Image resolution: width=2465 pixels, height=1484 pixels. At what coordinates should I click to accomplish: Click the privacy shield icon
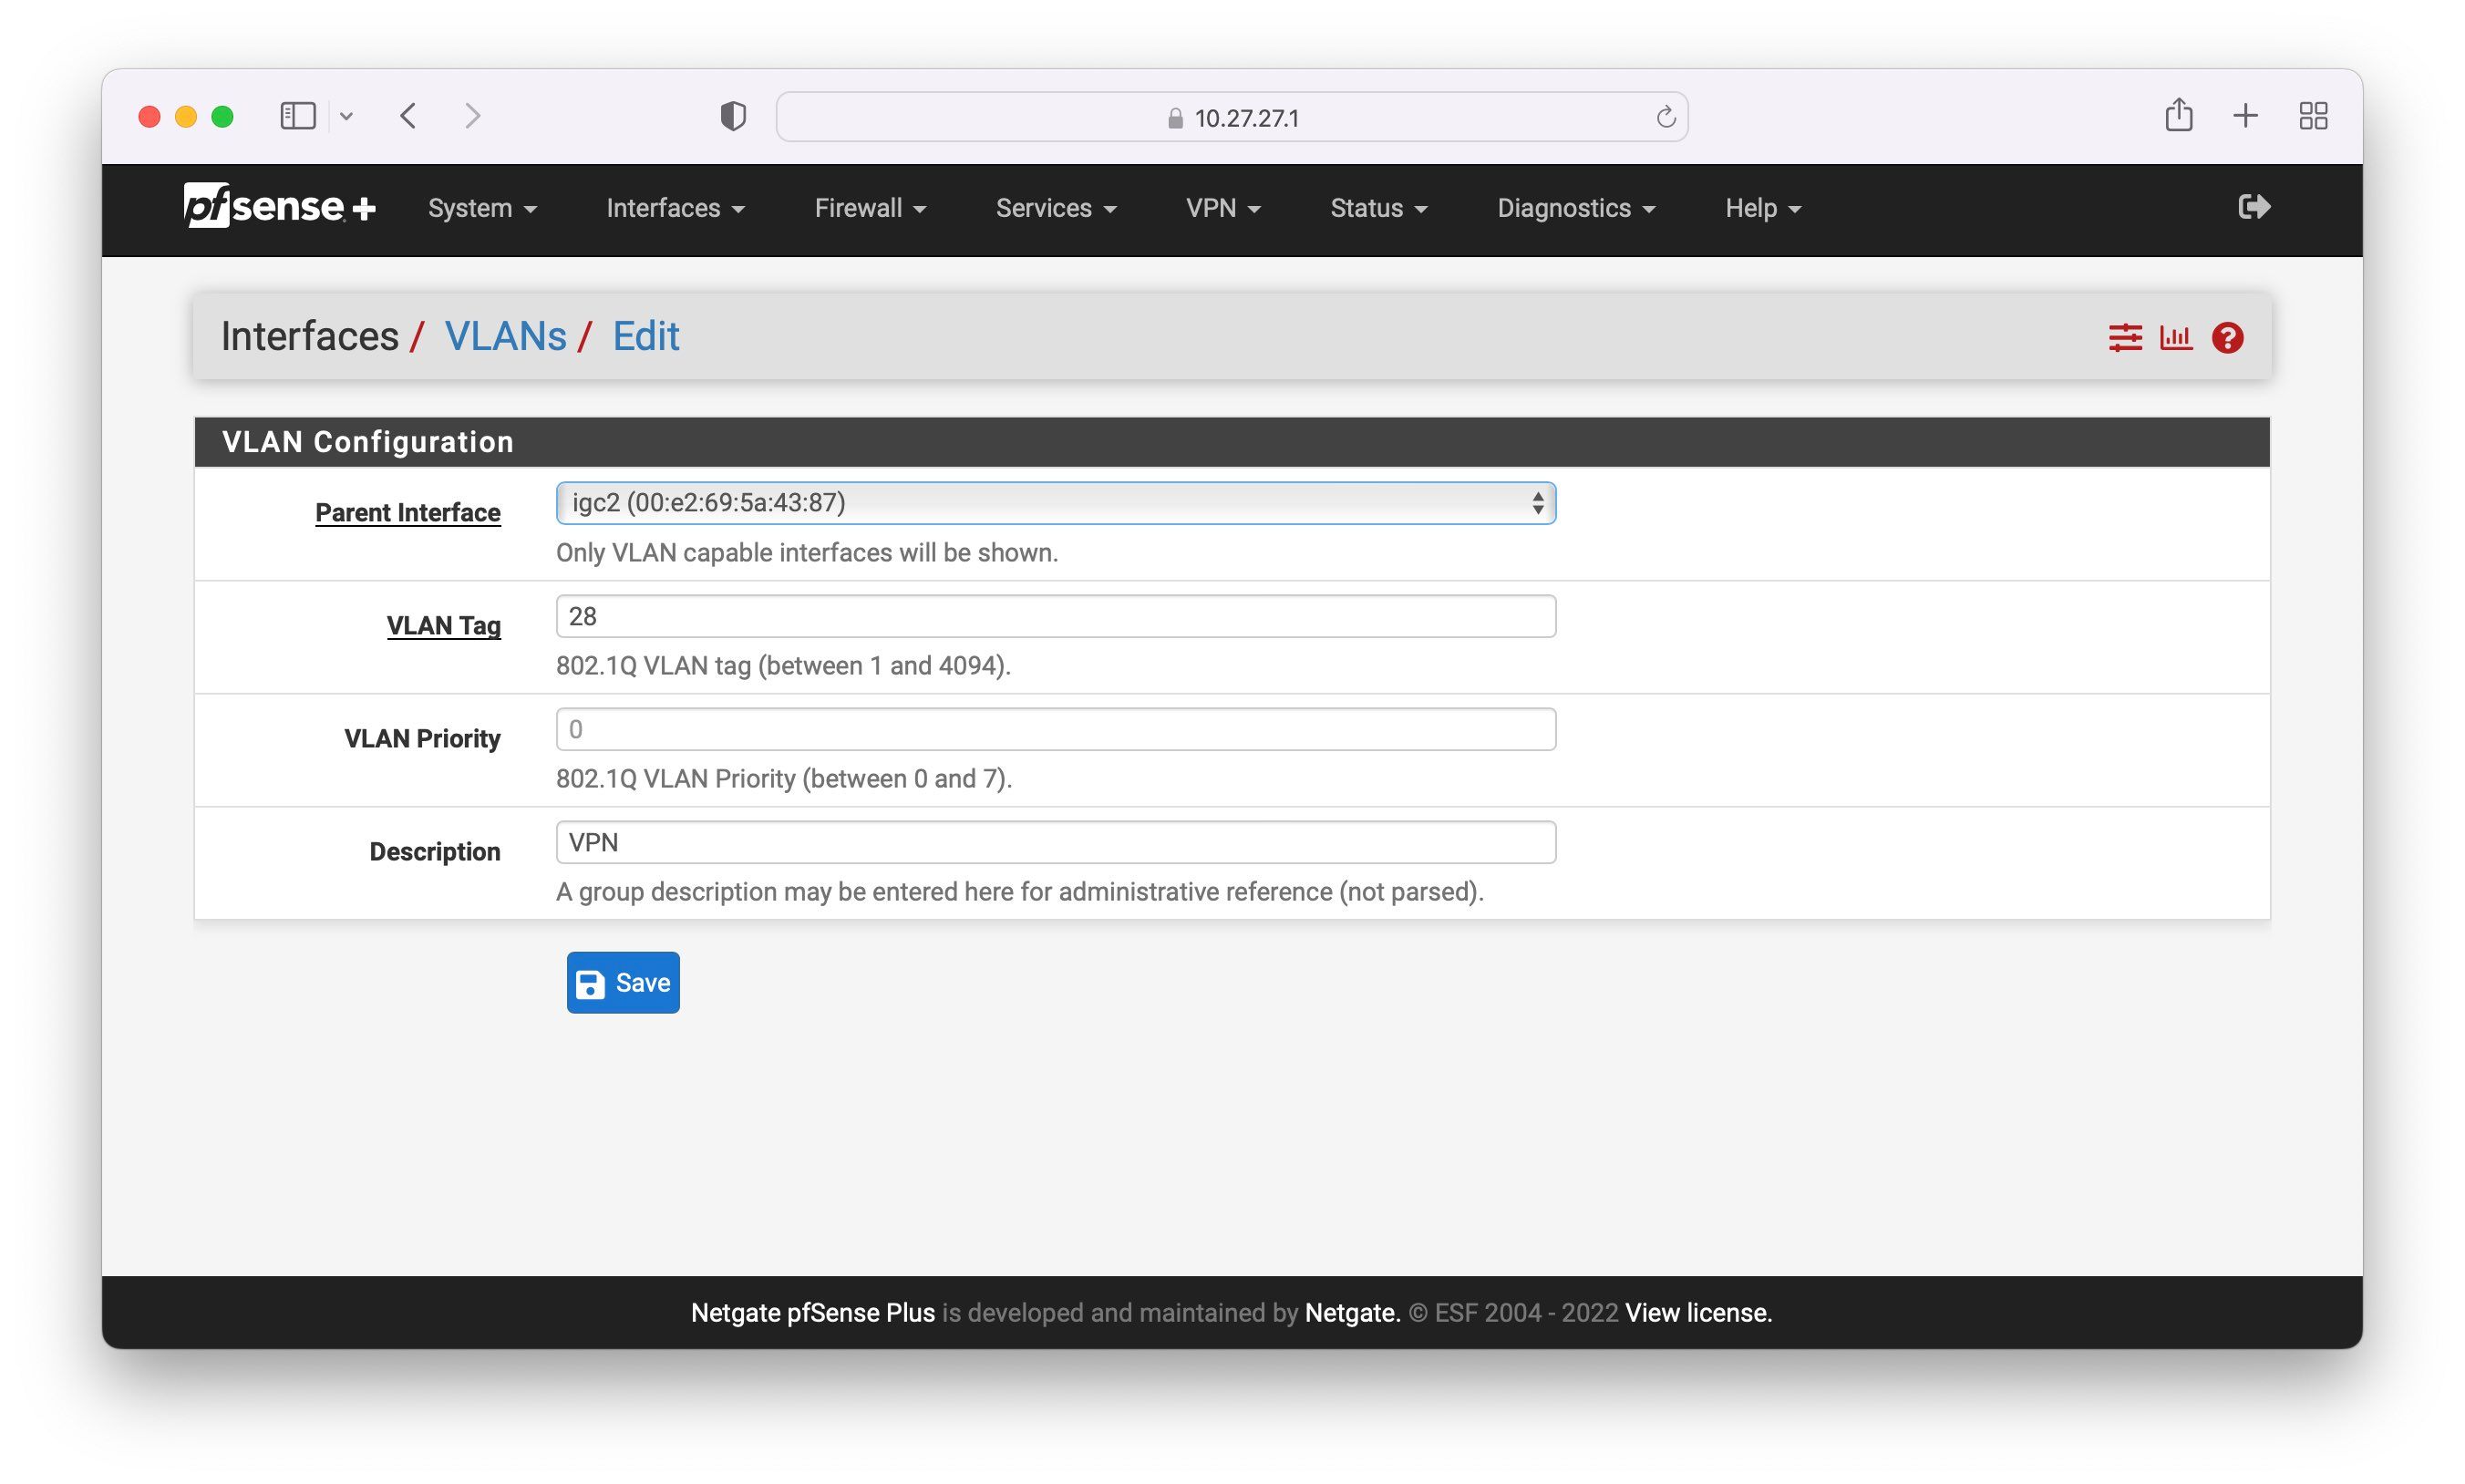click(733, 116)
